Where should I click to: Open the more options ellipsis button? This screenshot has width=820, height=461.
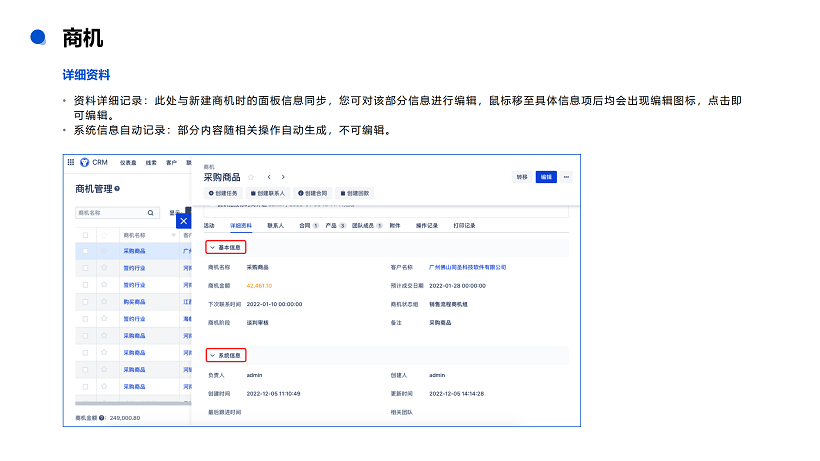pyautogui.click(x=566, y=177)
